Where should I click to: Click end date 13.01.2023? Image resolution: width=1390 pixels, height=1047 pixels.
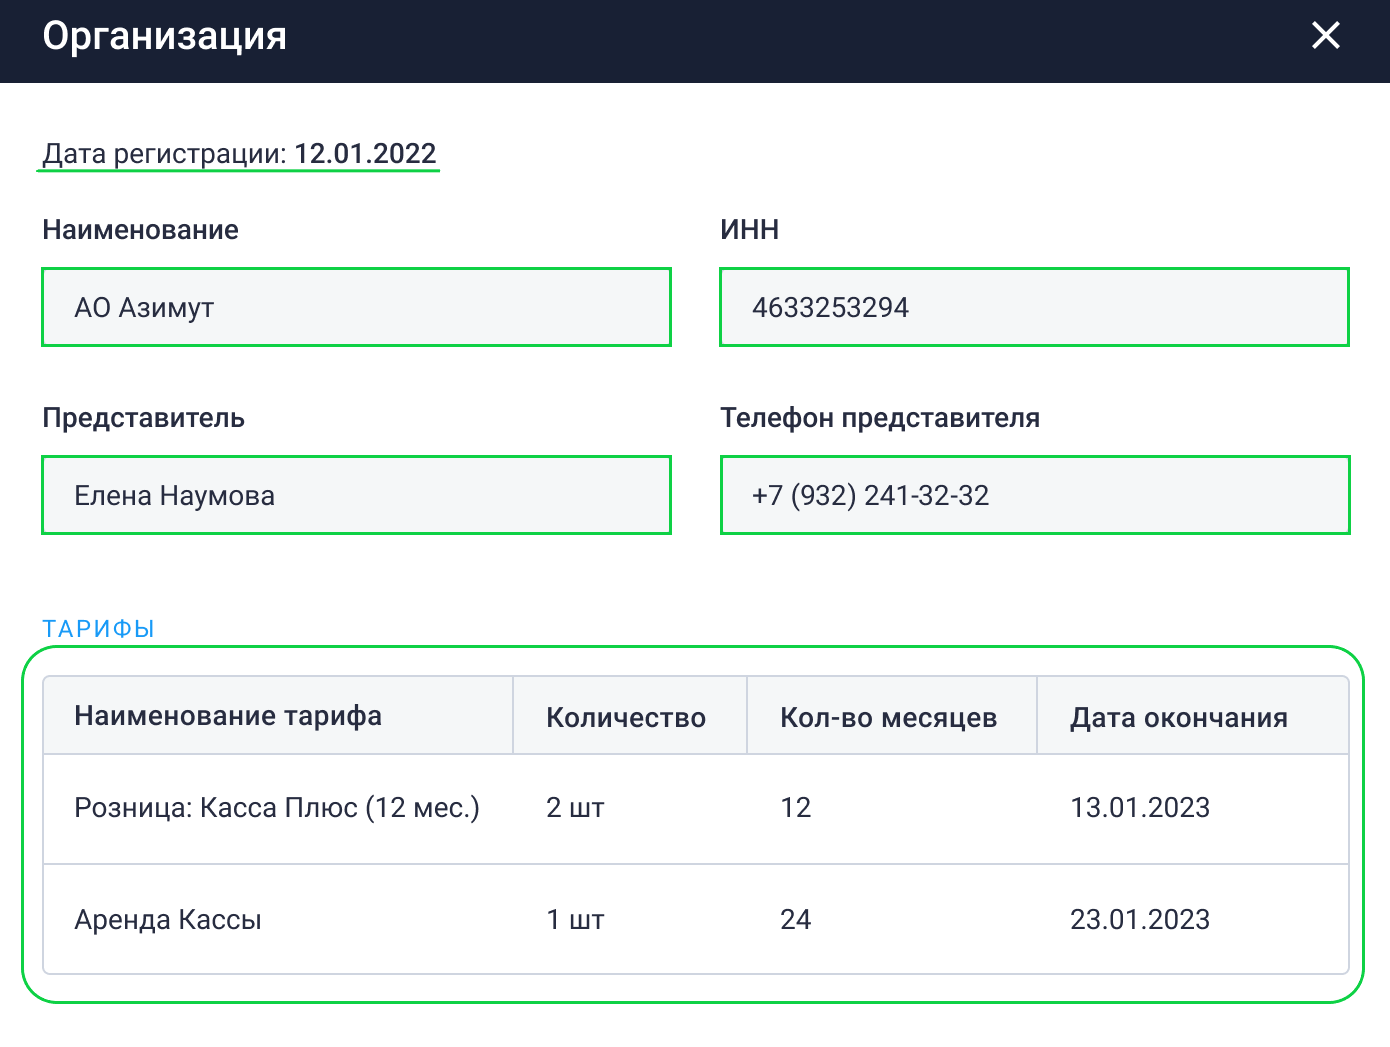click(1140, 808)
